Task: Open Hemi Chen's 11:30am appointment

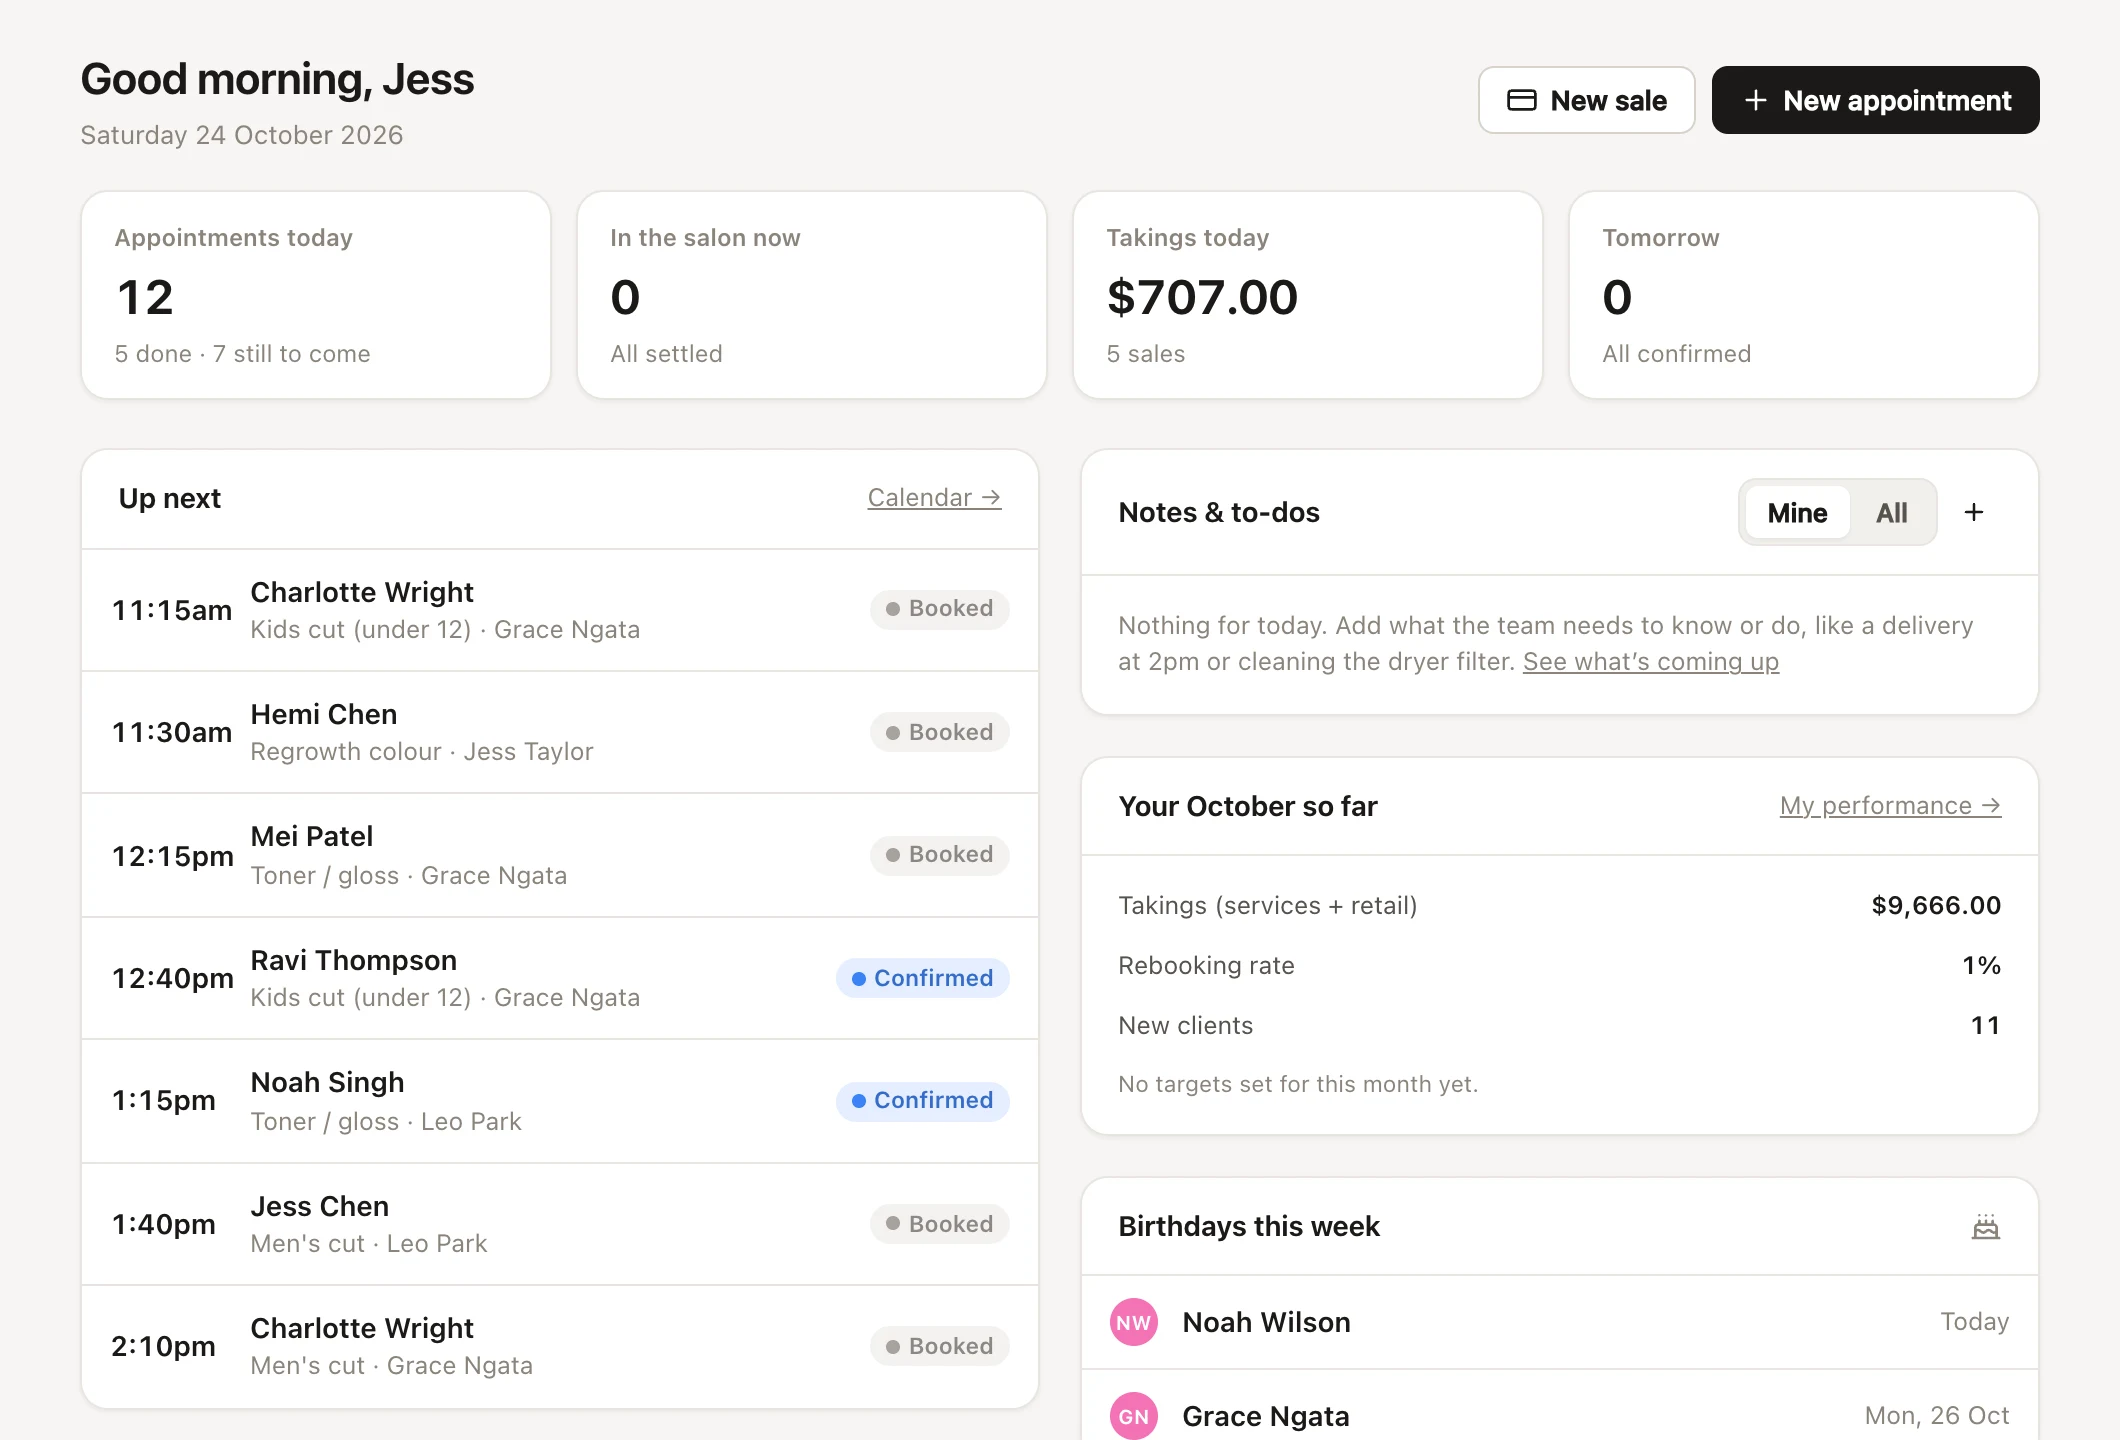Action: click(560, 732)
